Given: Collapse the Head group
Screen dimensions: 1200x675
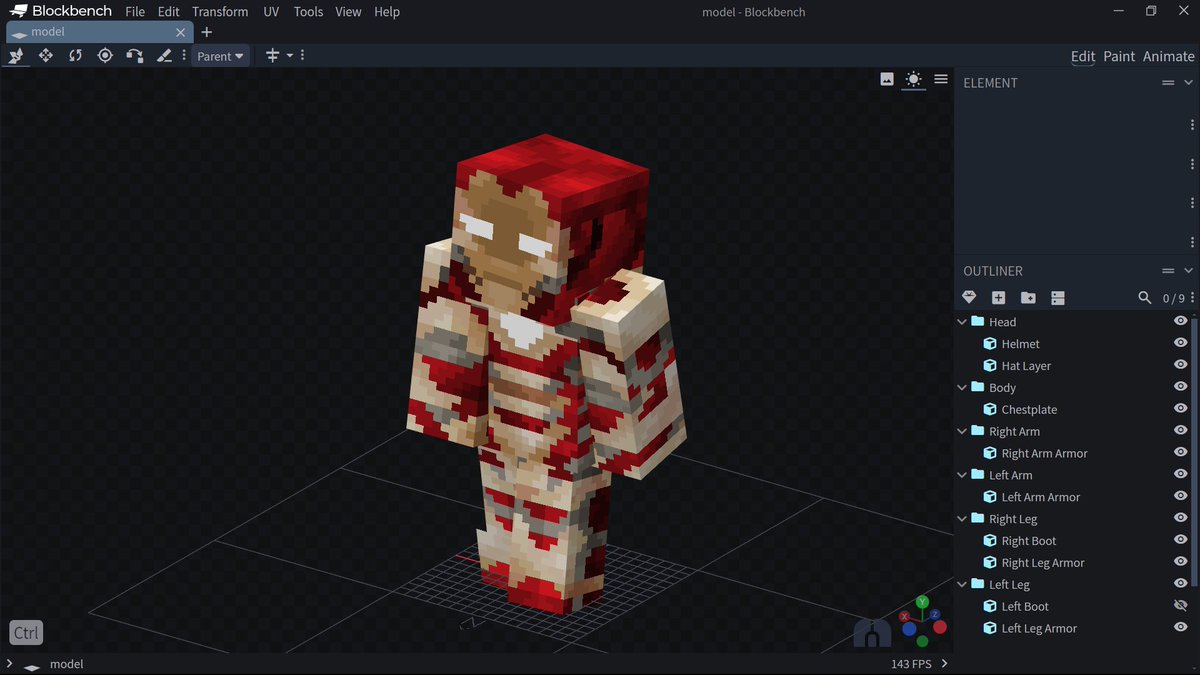Looking at the screenshot, I should click(963, 322).
